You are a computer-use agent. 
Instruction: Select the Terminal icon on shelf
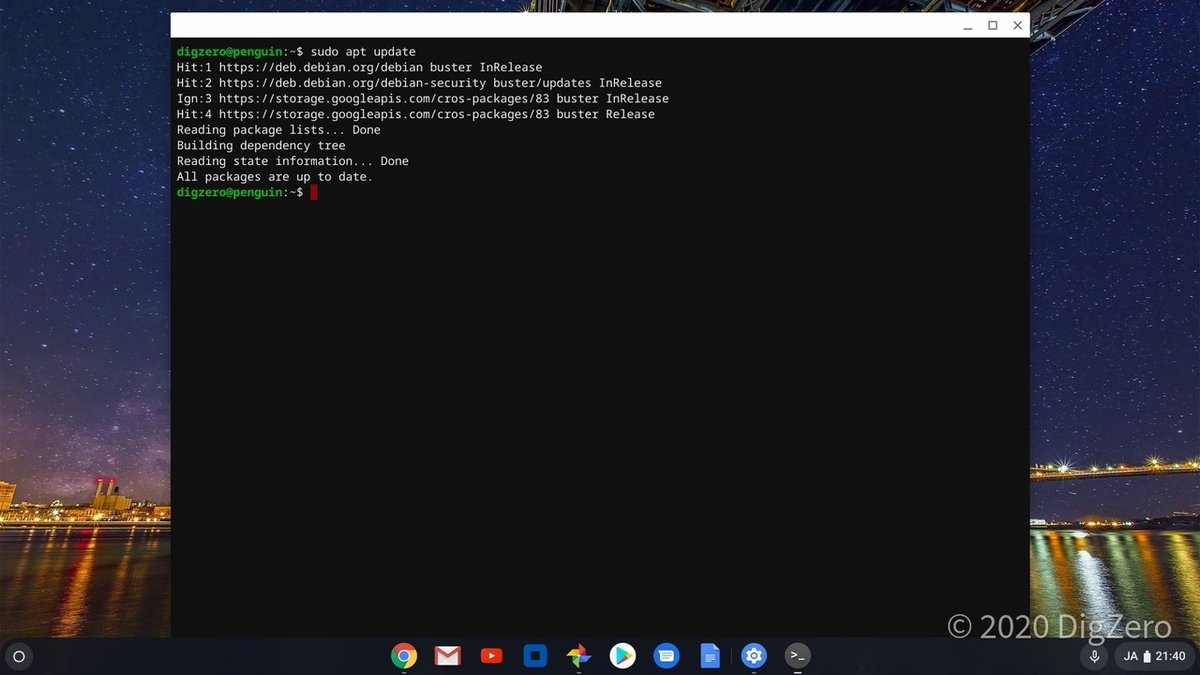(x=797, y=656)
